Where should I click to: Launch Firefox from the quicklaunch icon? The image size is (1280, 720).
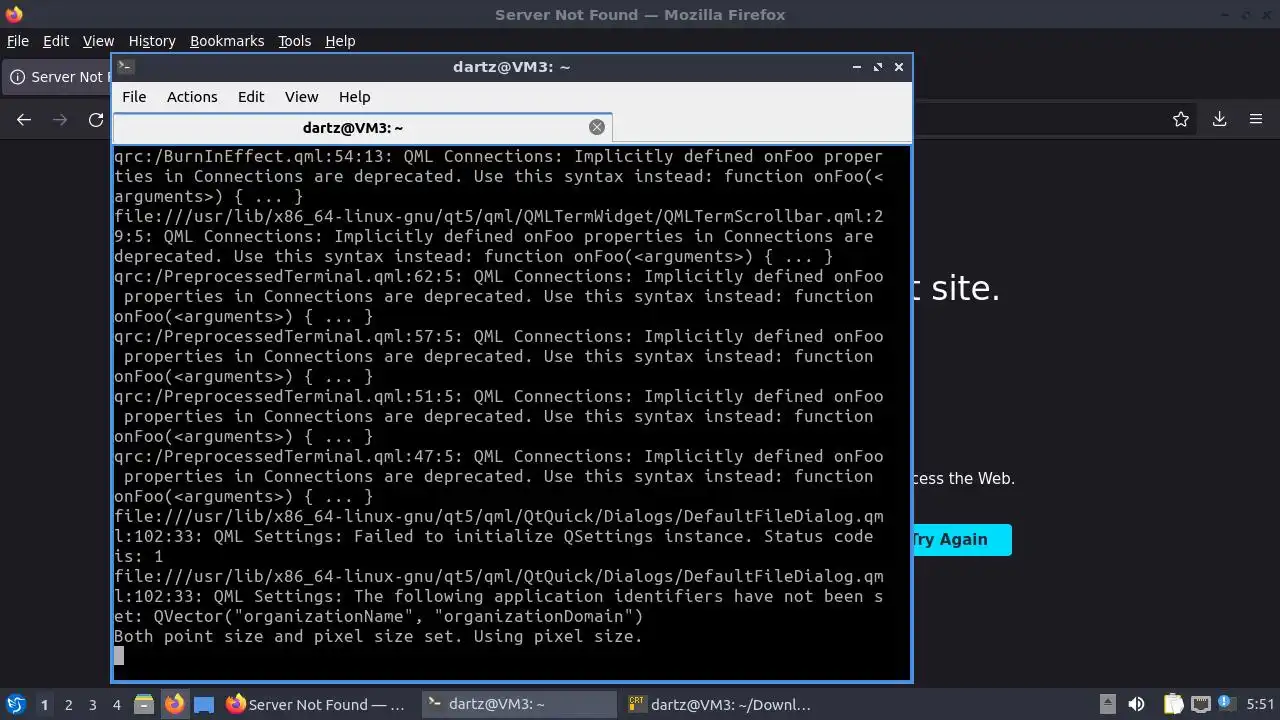click(174, 704)
